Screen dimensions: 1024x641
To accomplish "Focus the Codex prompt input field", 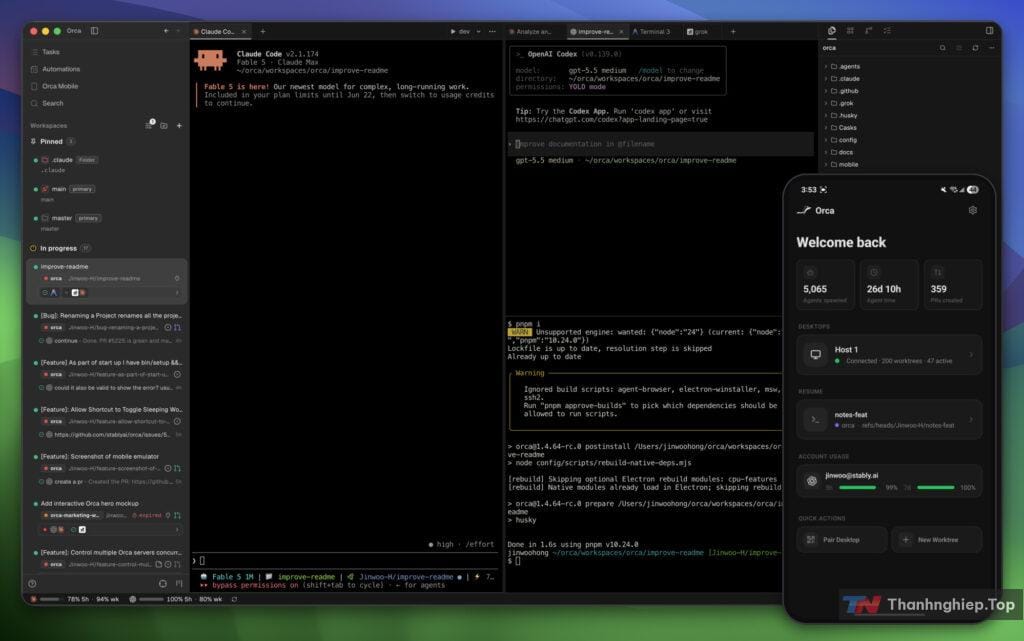I will [660, 144].
